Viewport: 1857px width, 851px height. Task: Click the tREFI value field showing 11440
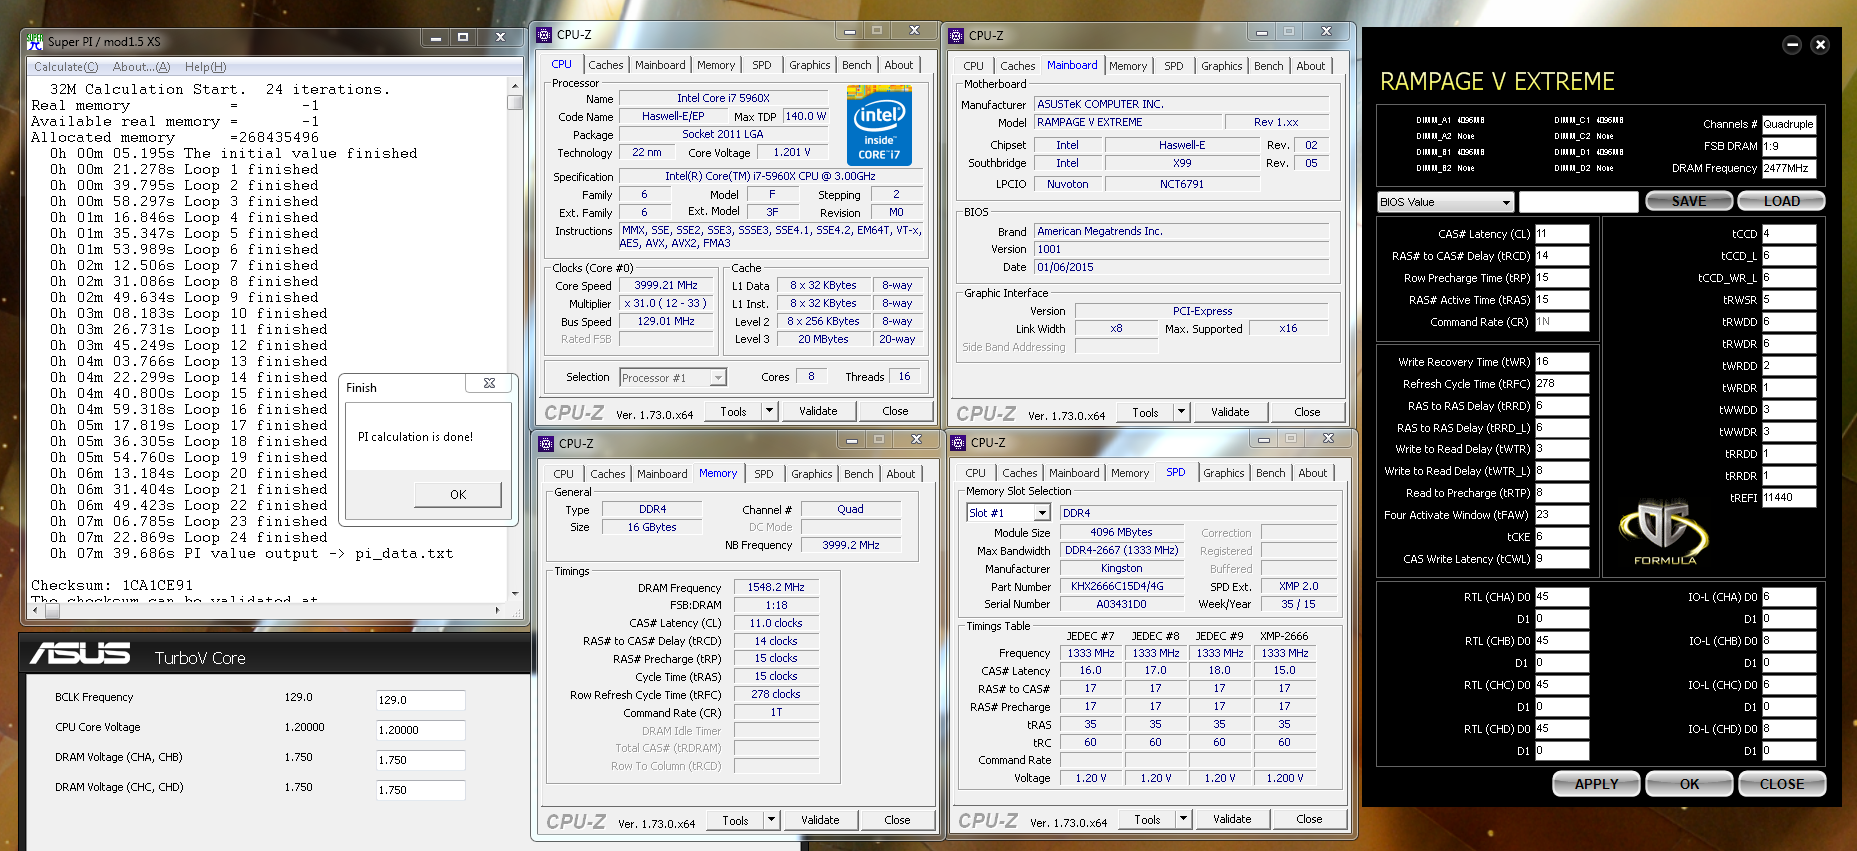point(1789,497)
